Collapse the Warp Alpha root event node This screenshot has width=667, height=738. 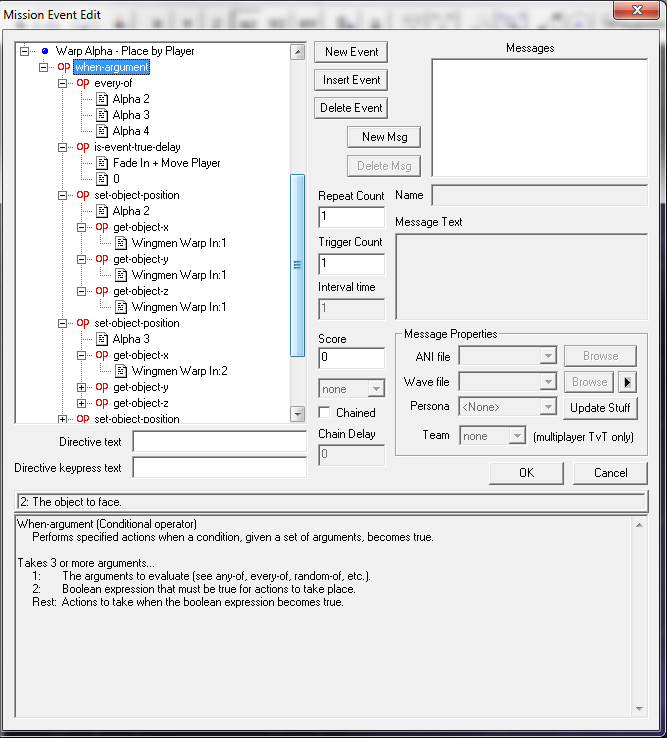(25, 51)
